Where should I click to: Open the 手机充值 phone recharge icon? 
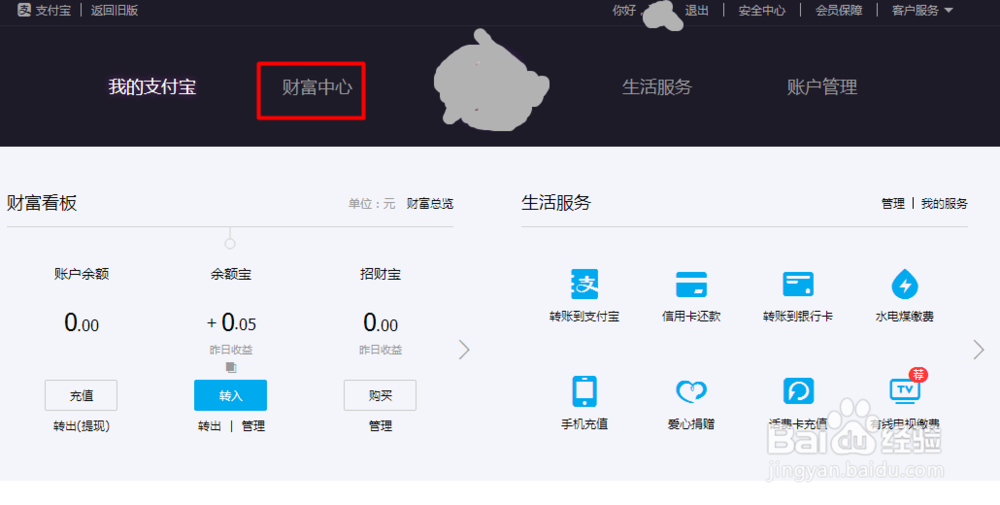tap(584, 391)
